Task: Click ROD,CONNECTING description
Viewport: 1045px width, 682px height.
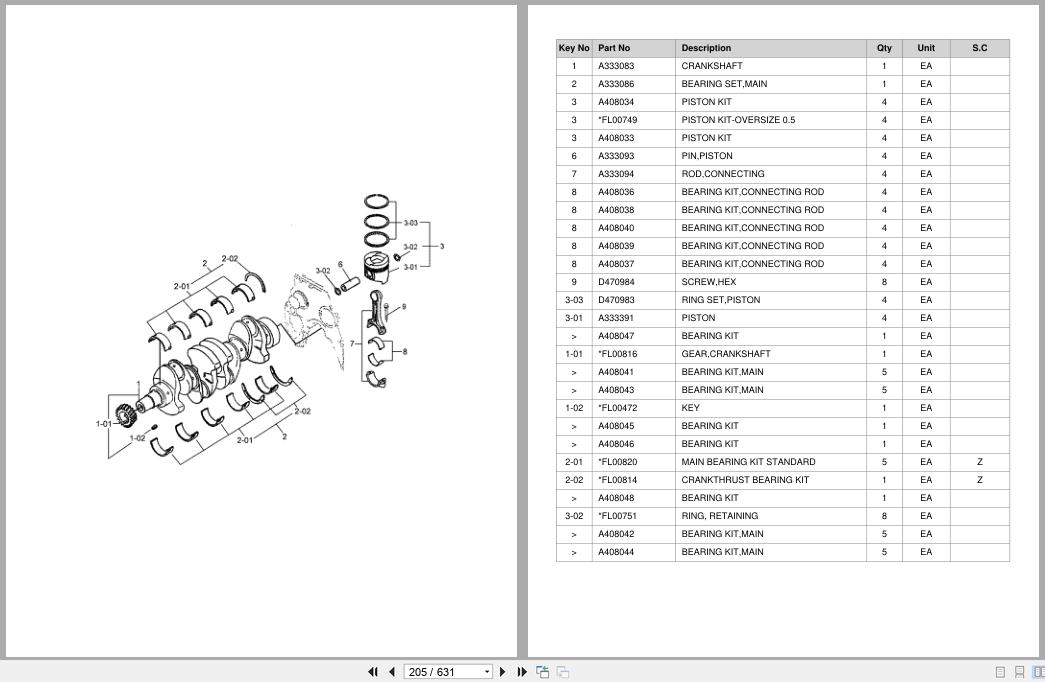Action: point(722,174)
